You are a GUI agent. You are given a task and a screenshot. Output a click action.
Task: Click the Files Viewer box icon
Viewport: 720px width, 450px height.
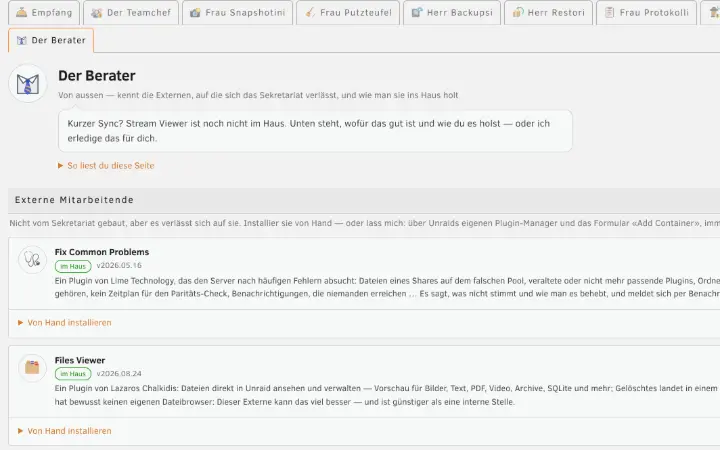32,367
